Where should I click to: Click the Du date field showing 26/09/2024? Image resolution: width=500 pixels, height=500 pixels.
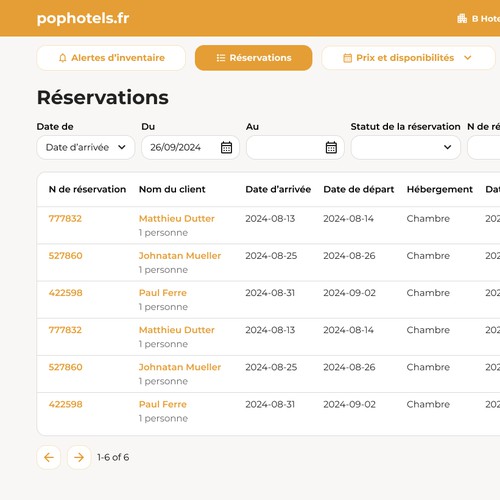[190, 147]
